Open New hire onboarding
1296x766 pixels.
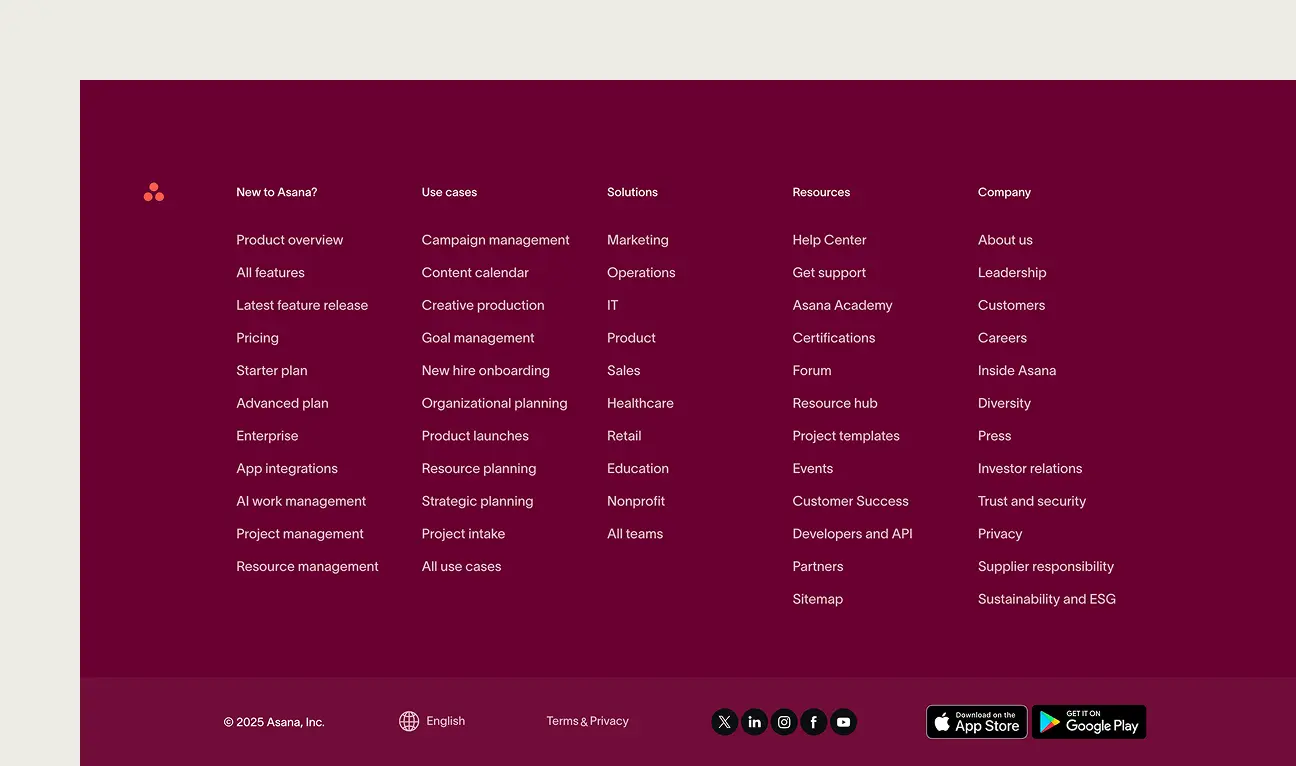click(486, 371)
